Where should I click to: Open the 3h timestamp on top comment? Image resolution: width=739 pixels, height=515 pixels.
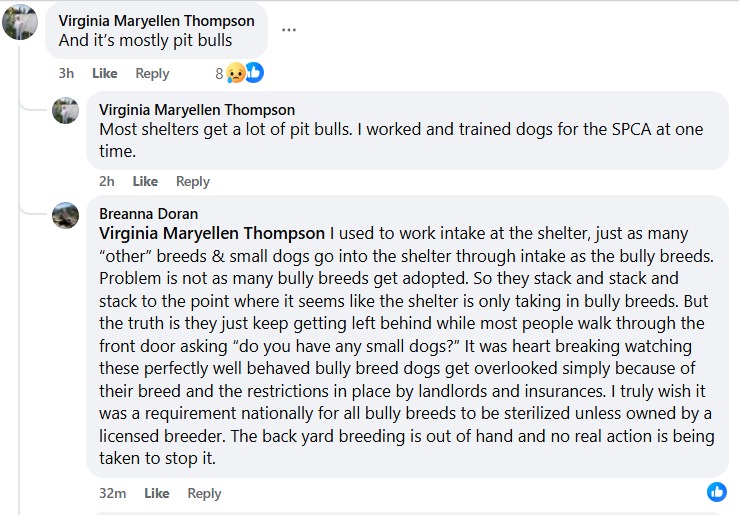point(66,73)
